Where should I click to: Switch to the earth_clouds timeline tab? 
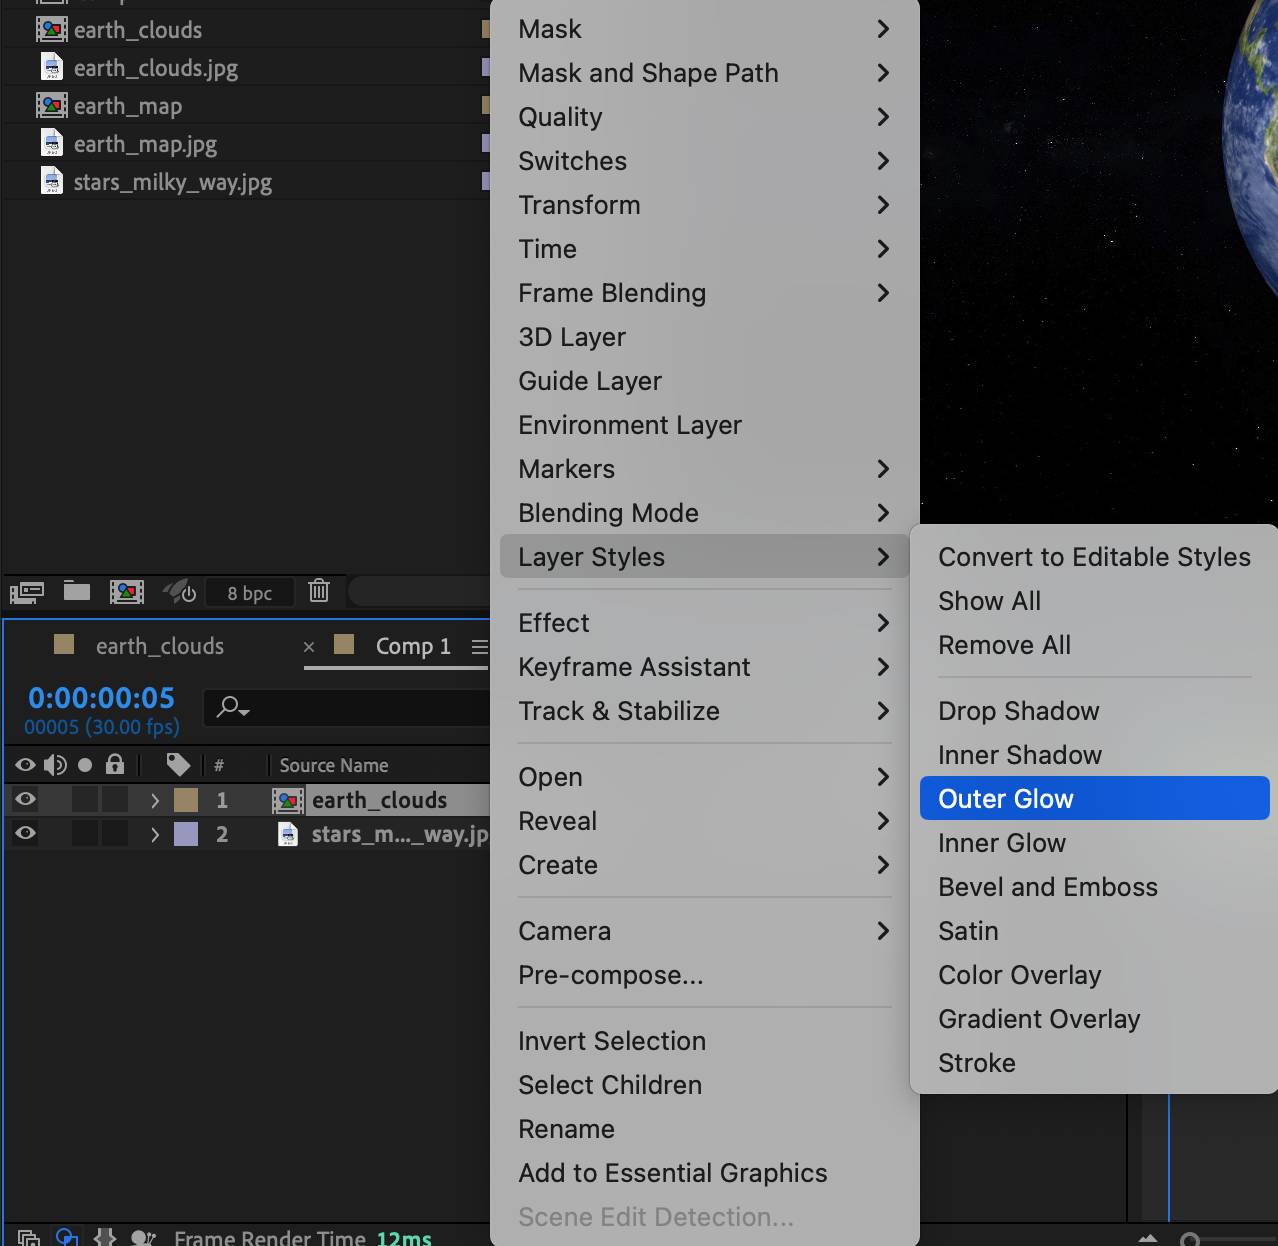pos(159,647)
